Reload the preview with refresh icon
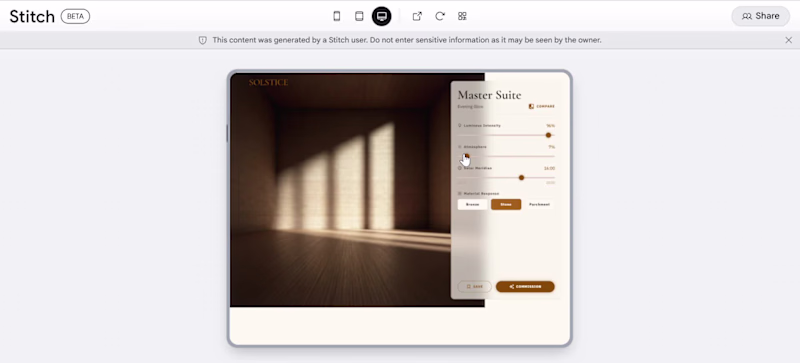Screen dimensions: 800x363 [x=440, y=16]
